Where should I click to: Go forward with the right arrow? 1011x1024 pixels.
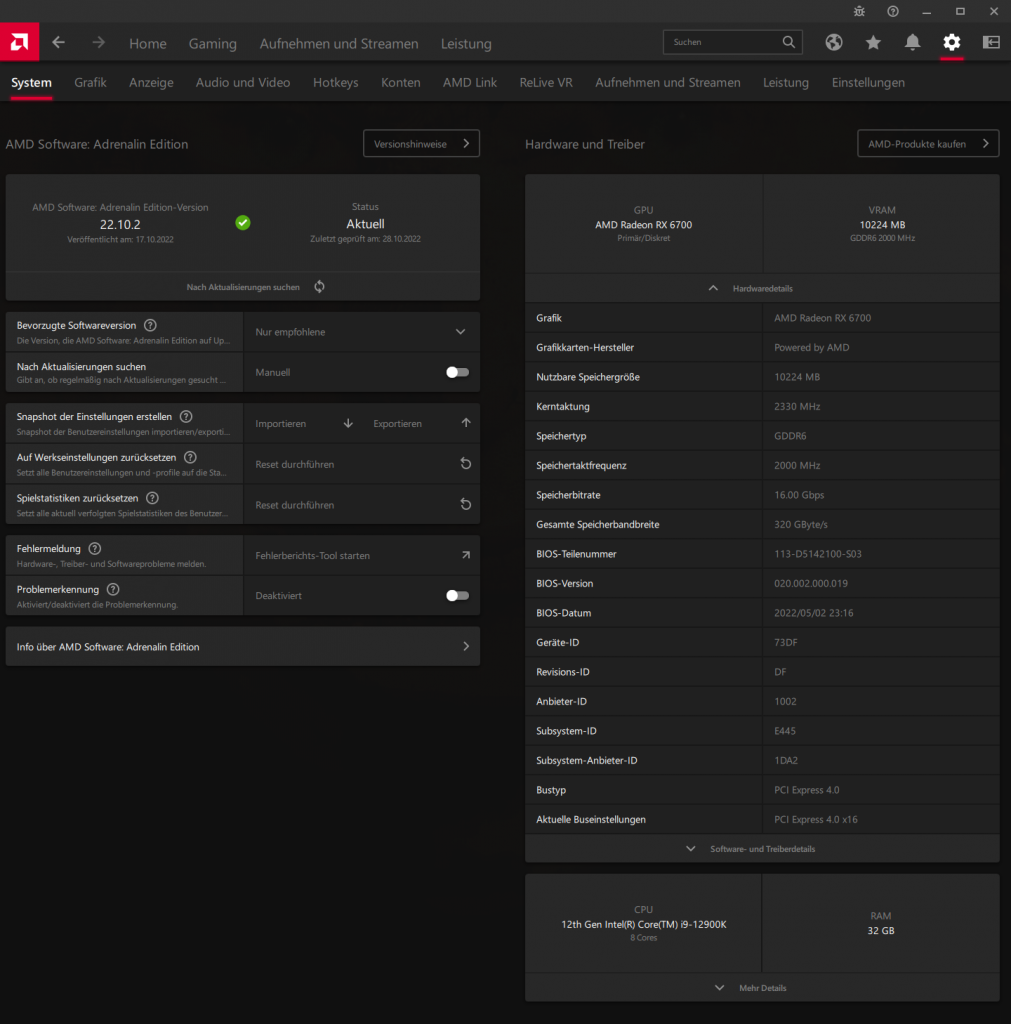(x=99, y=42)
